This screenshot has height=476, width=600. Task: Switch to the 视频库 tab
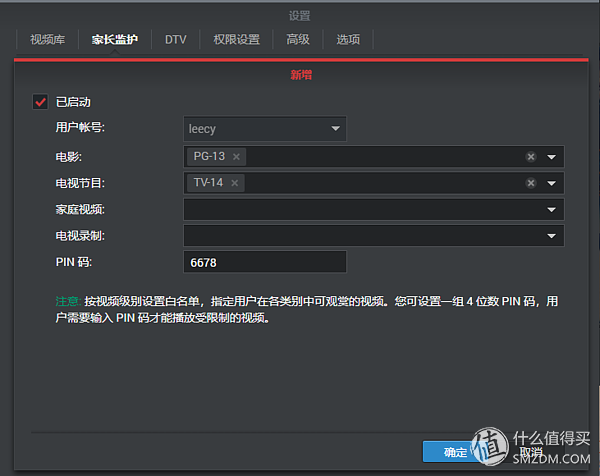(48, 39)
